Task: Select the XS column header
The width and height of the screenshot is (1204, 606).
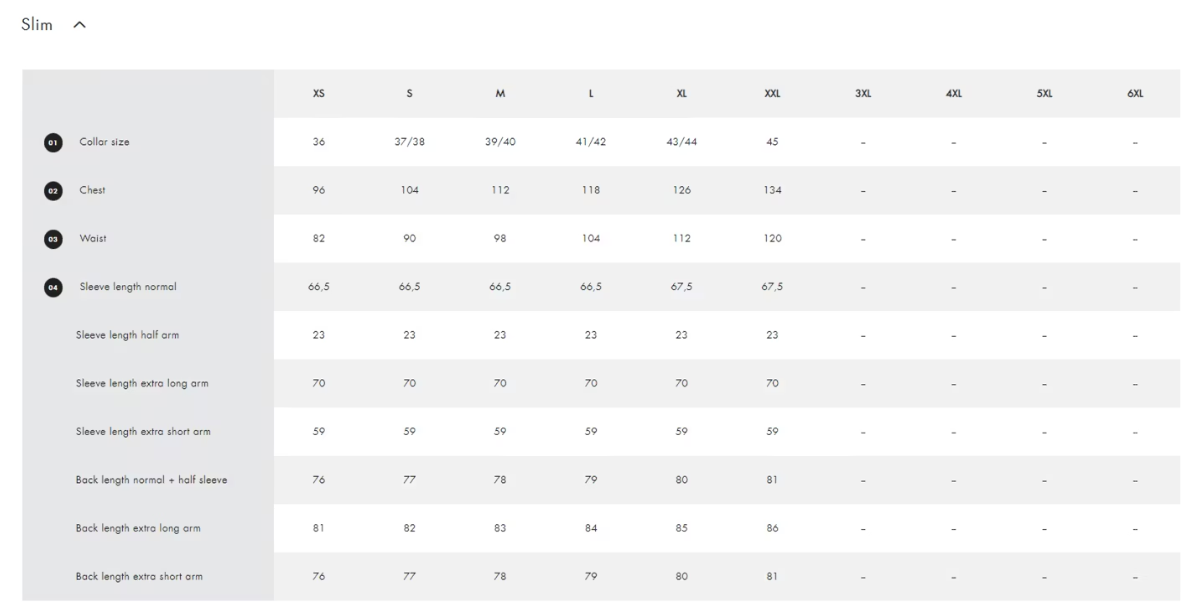Action: click(319, 94)
